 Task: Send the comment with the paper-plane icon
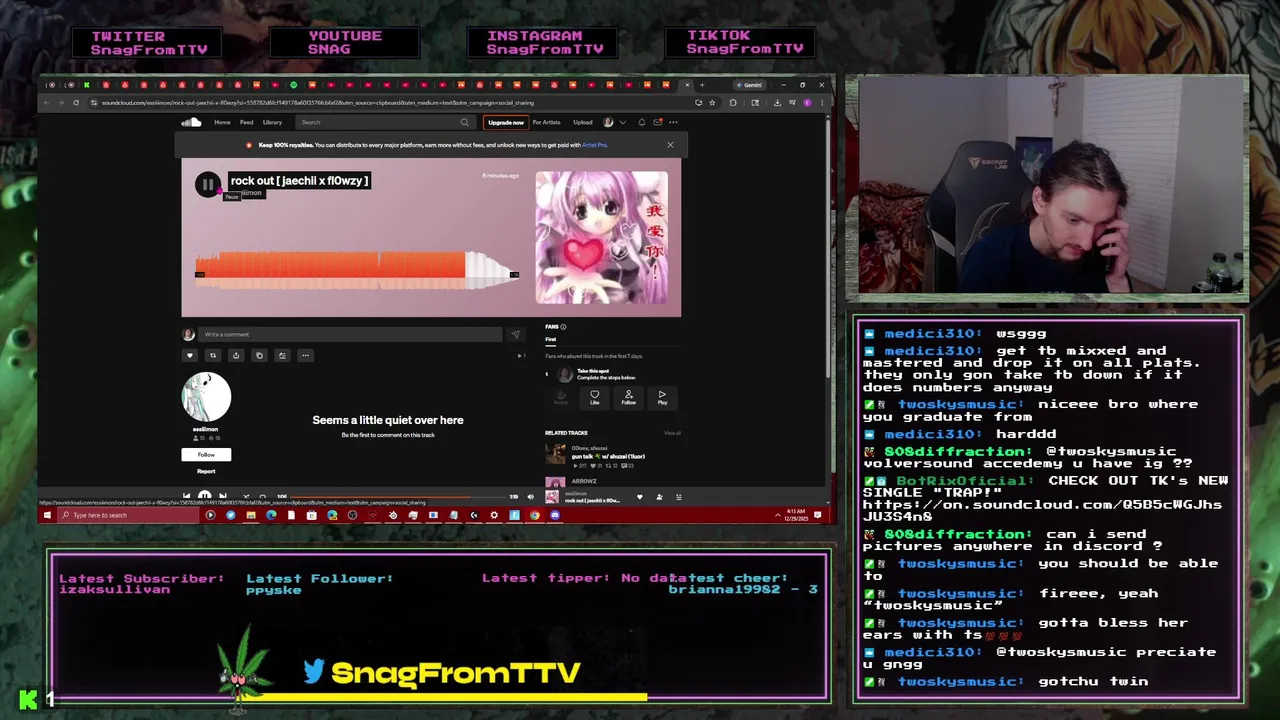click(x=515, y=334)
